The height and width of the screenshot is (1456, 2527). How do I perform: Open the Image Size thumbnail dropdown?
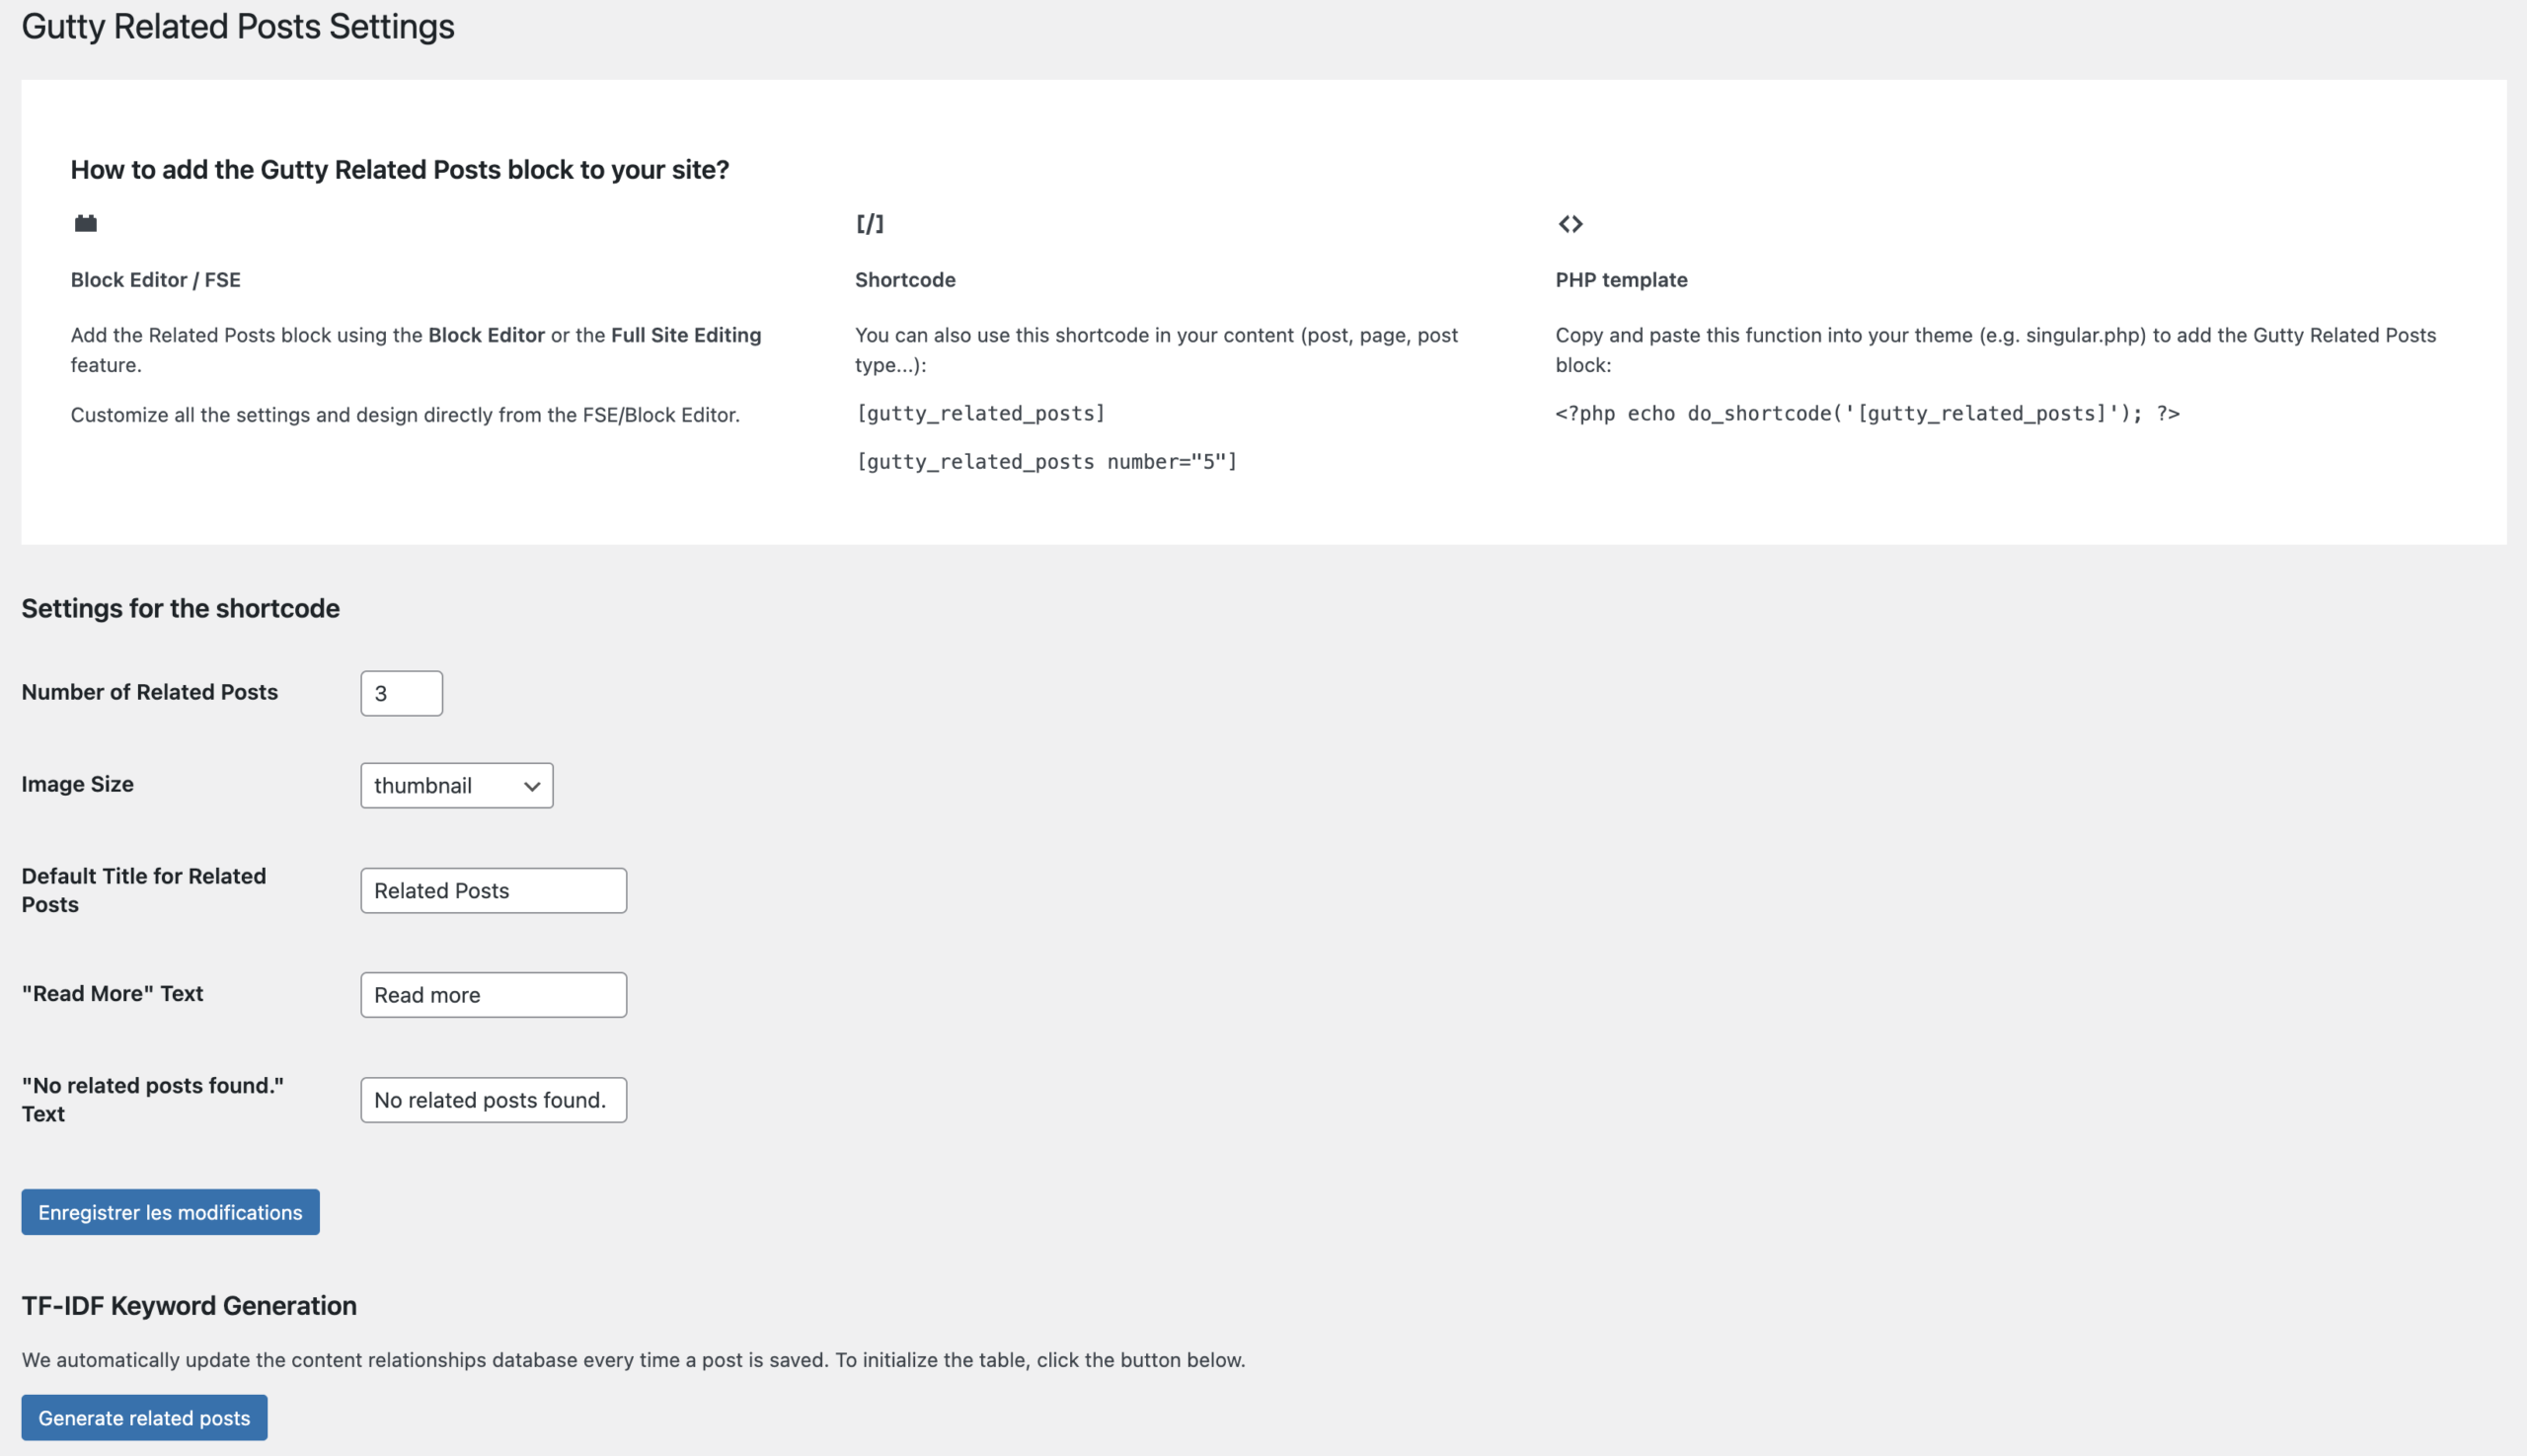[457, 785]
